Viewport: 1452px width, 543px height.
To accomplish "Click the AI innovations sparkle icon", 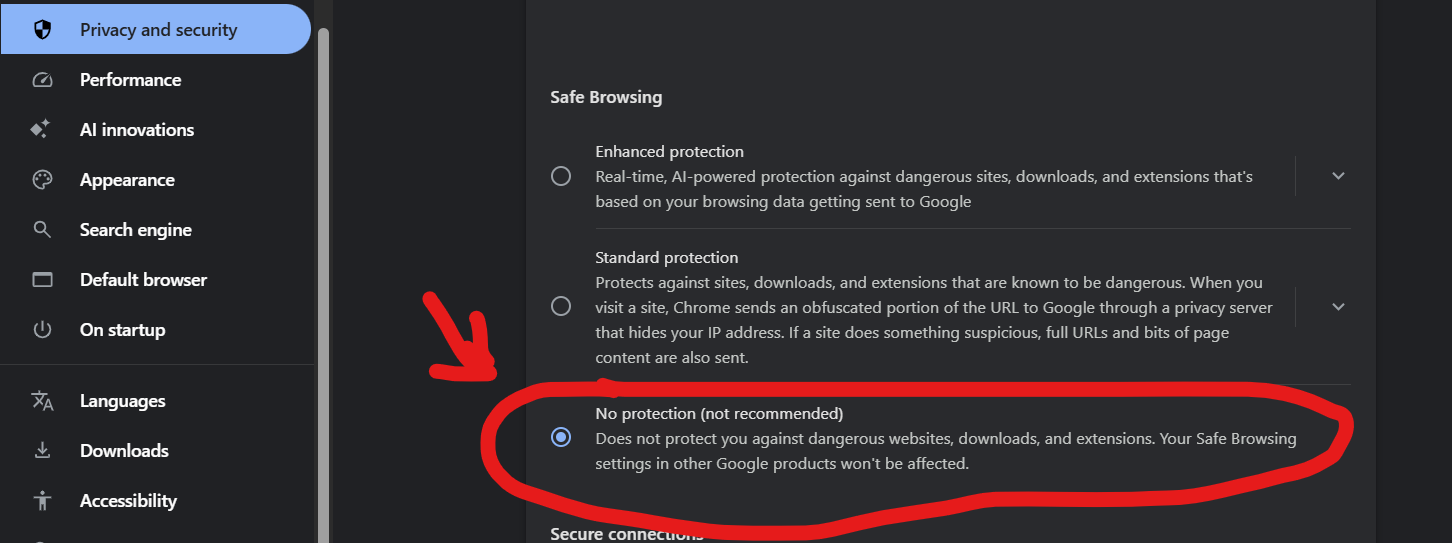I will point(41,130).
